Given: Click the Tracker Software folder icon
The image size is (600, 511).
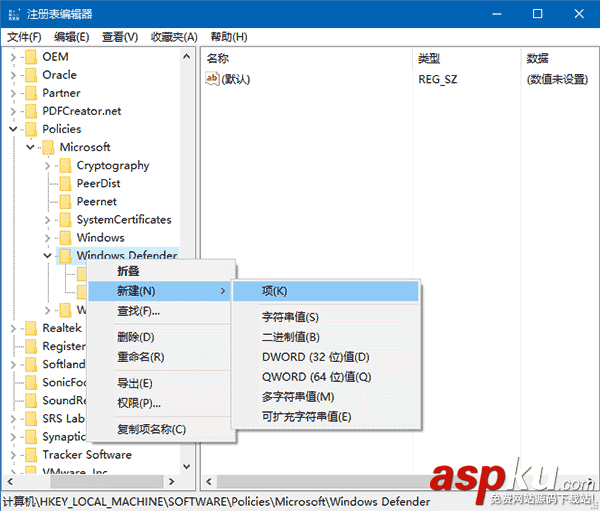Looking at the screenshot, I should (31, 455).
